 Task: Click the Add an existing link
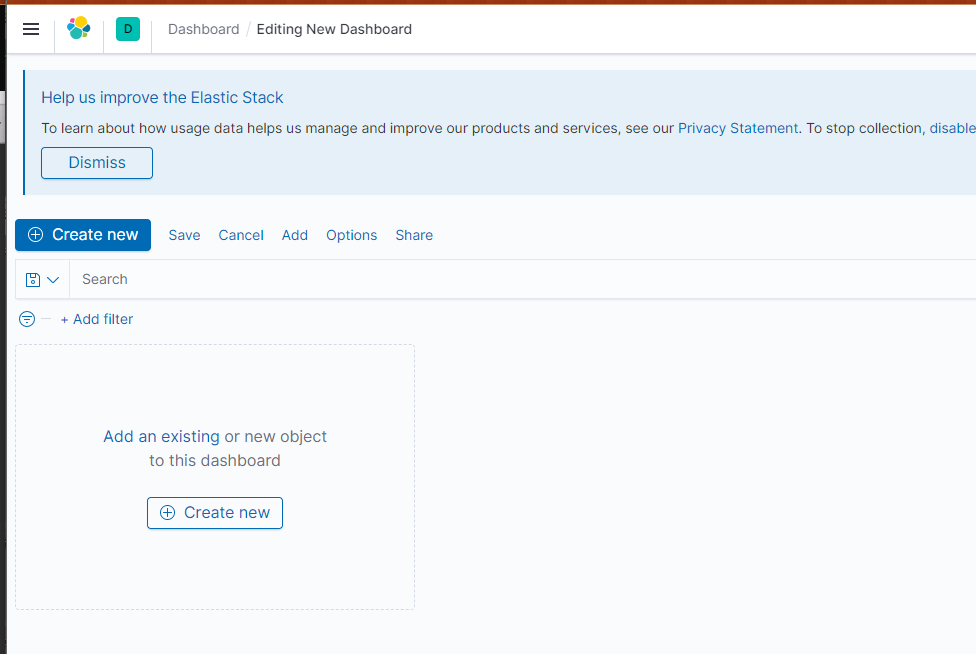[x=161, y=436]
